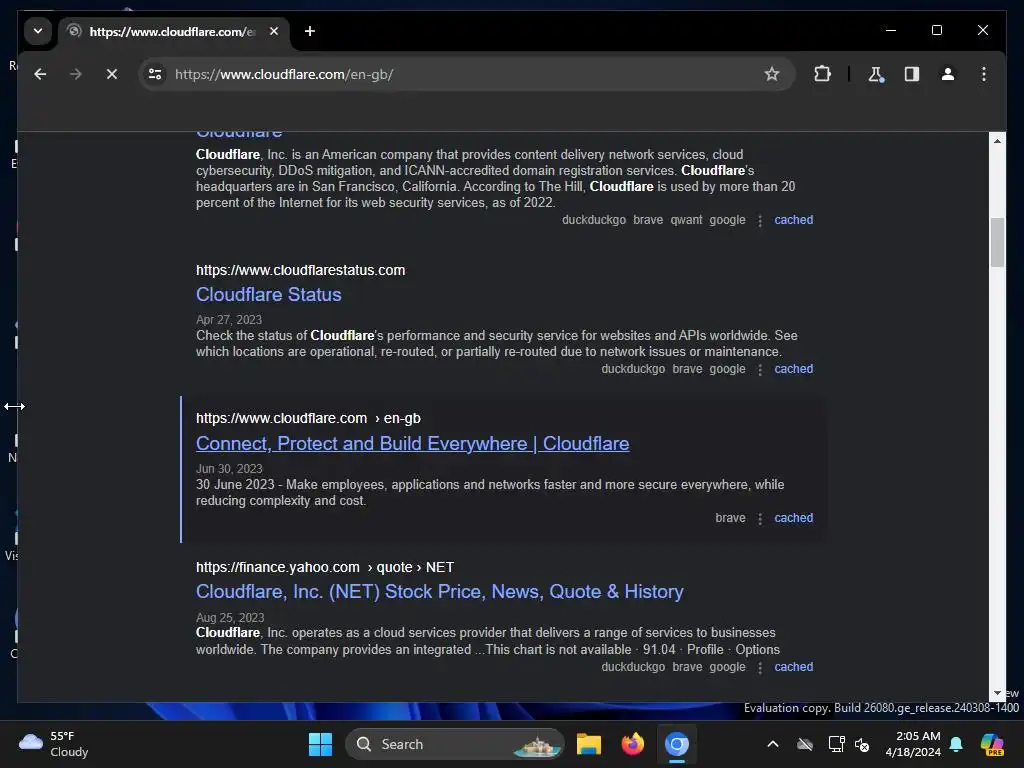This screenshot has width=1024, height=768.
Task: Stop loading the current page
Action: click(x=112, y=74)
